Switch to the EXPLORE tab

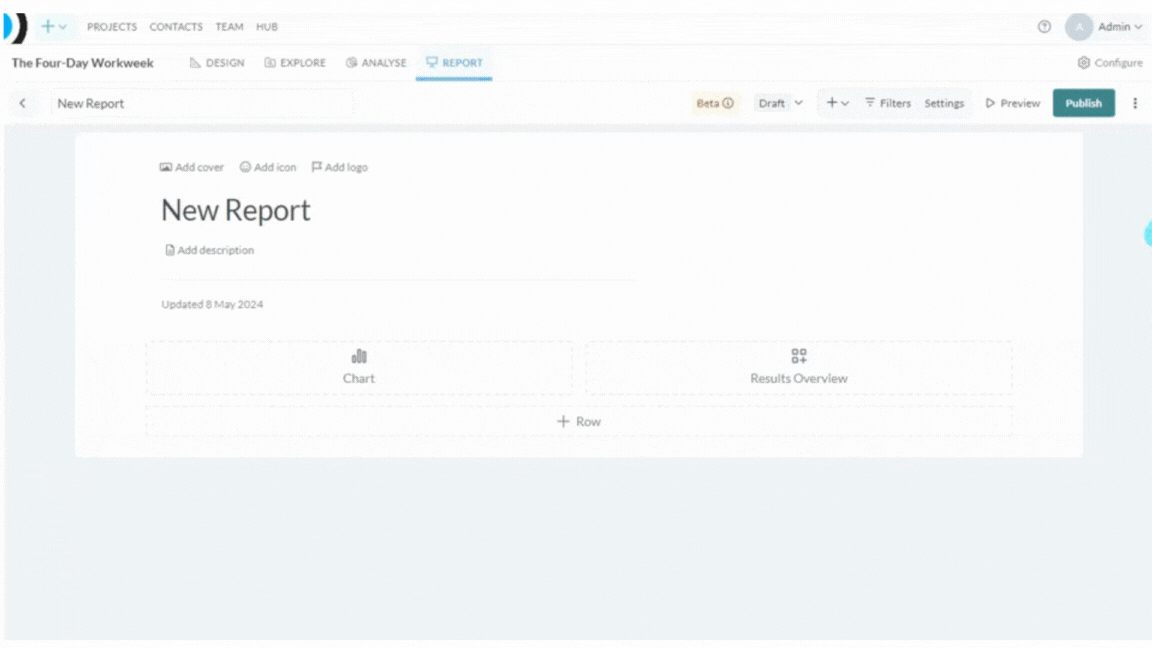[295, 62]
